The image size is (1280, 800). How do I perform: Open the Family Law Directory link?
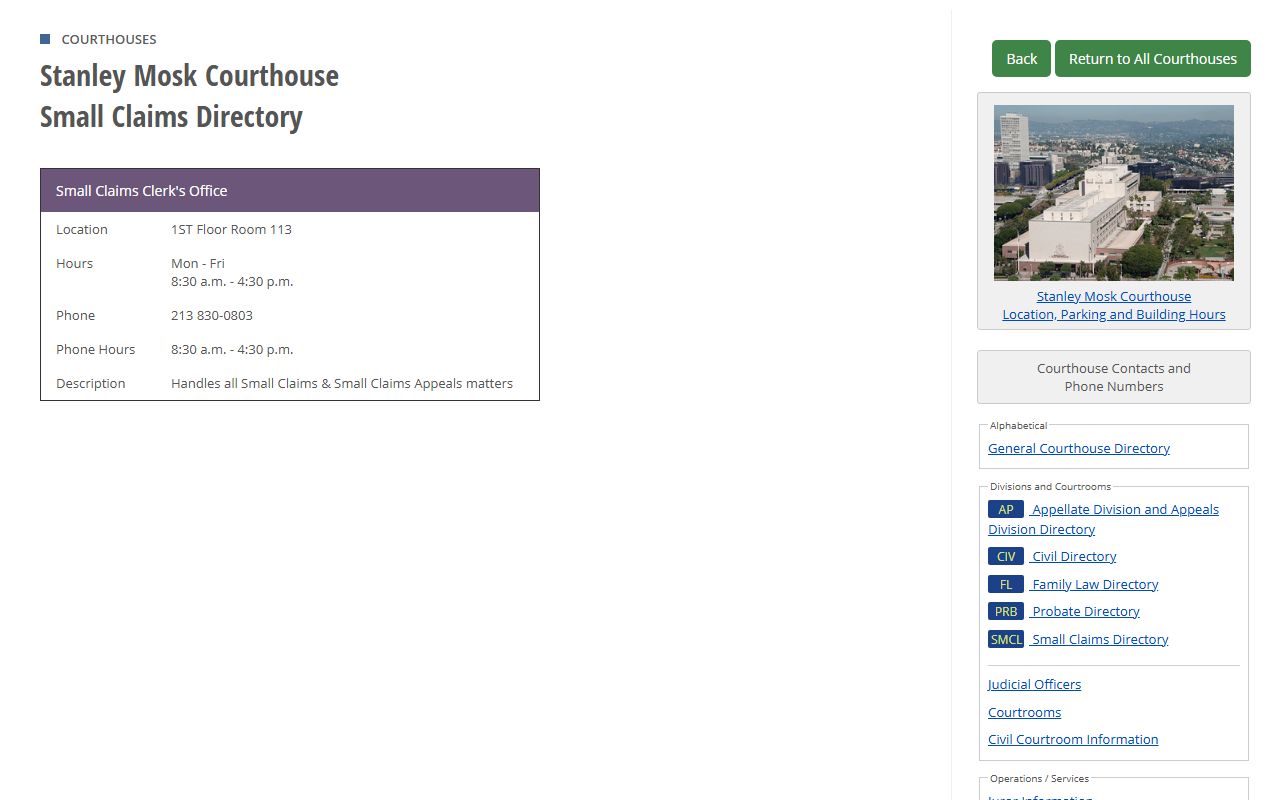1095,584
